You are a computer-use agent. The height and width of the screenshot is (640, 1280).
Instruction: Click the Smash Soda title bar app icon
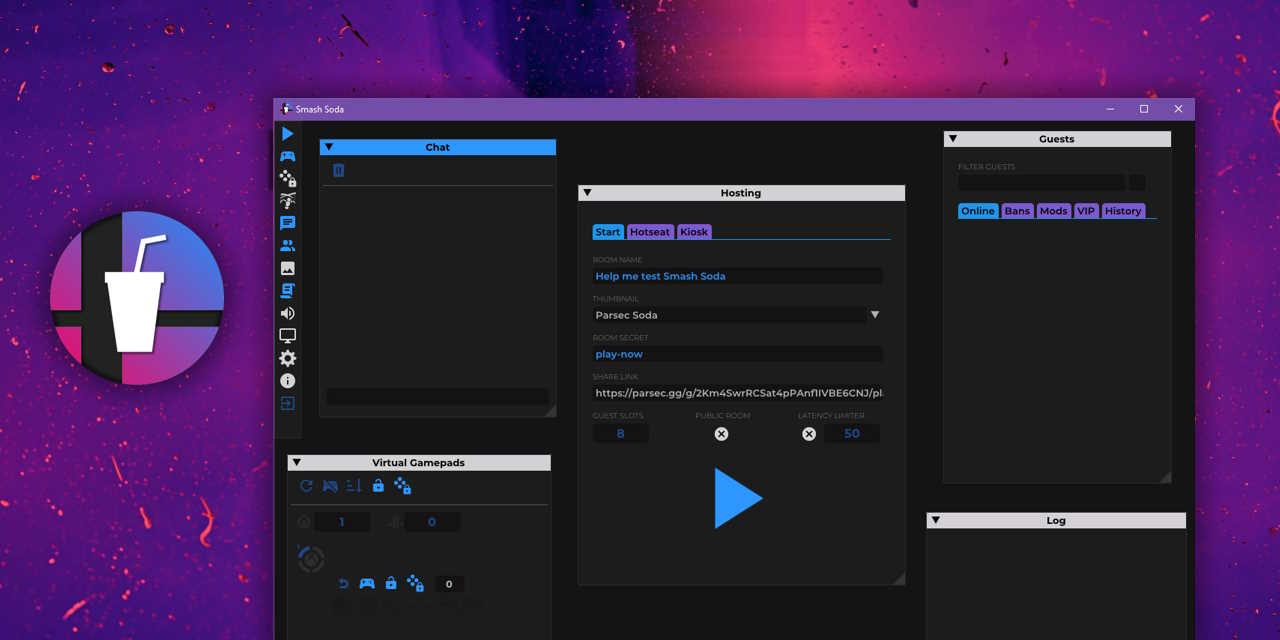click(x=286, y=109)
